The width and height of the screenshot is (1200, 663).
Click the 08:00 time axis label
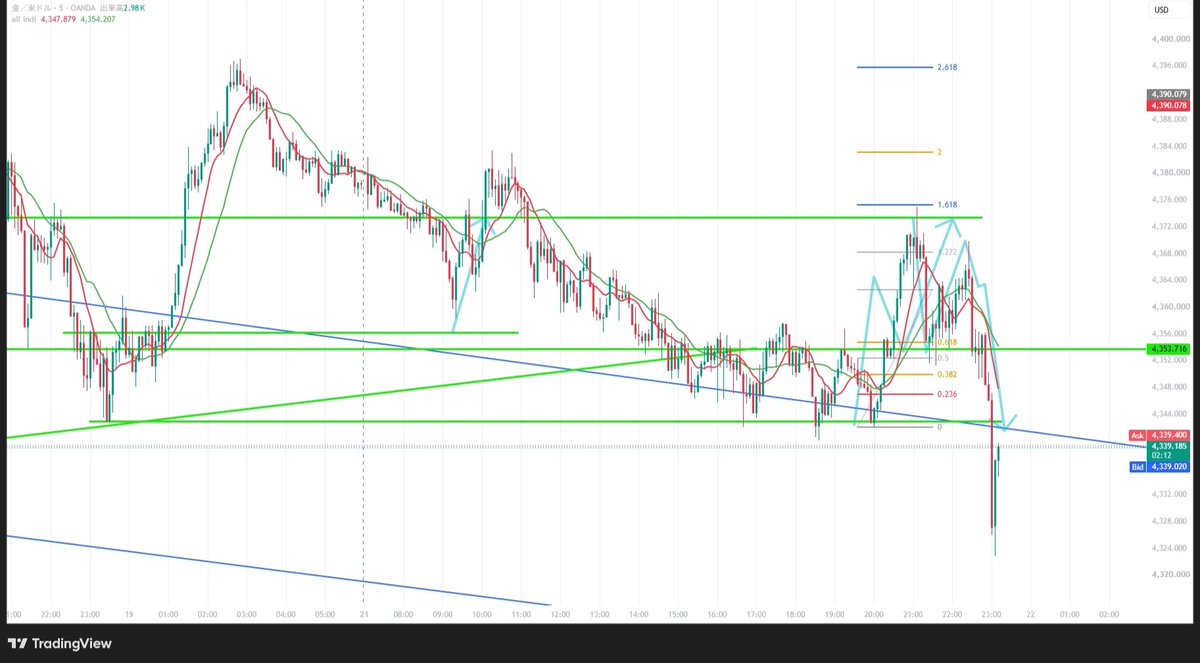coord(403,614)
